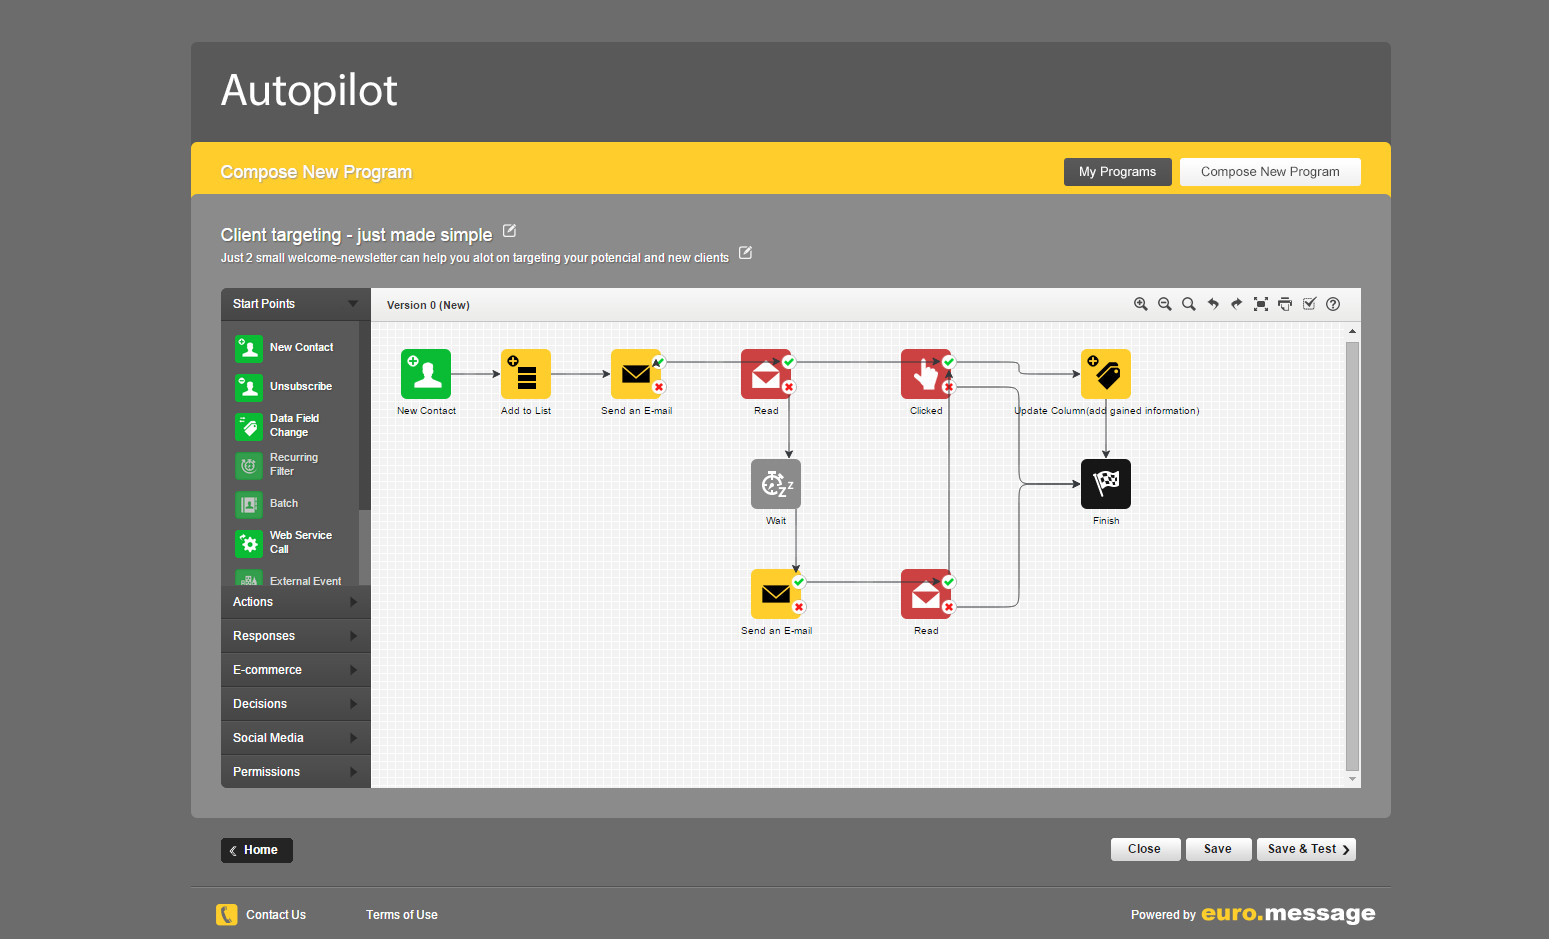
Task: Switch to Compose New Program tab
Action: [1270, 172]
